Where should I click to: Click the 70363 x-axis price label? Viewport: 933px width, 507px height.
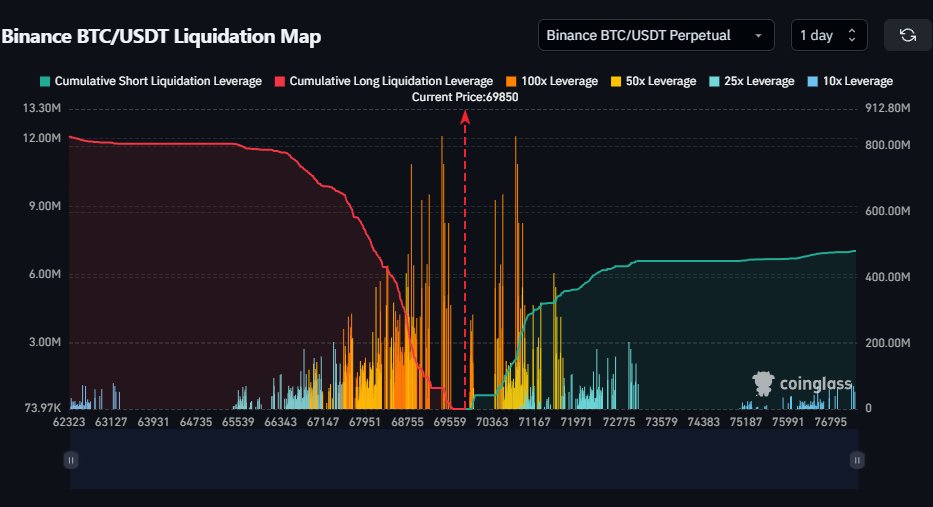coord(492,422)
